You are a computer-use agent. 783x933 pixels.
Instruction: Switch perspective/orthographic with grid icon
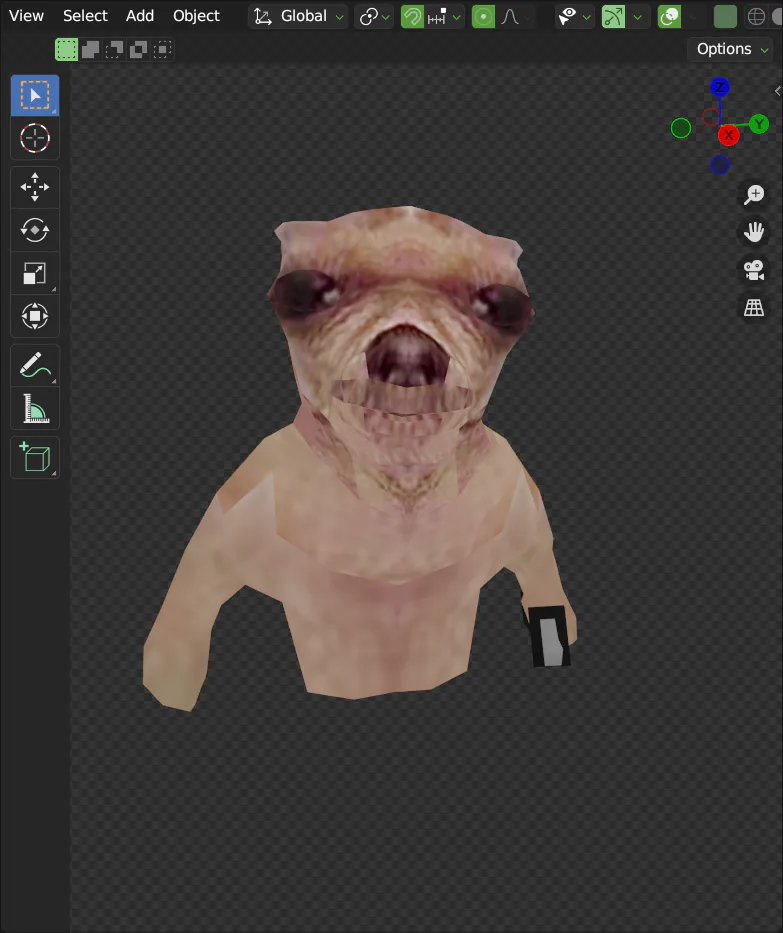754,307
